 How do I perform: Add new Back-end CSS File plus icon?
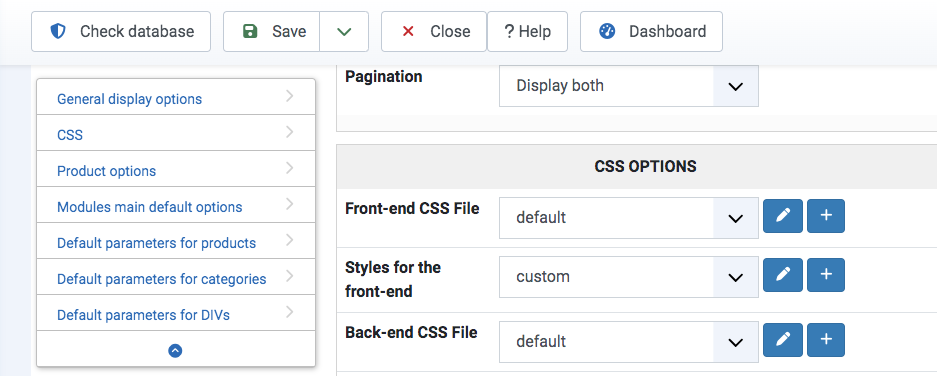(826, 340)
